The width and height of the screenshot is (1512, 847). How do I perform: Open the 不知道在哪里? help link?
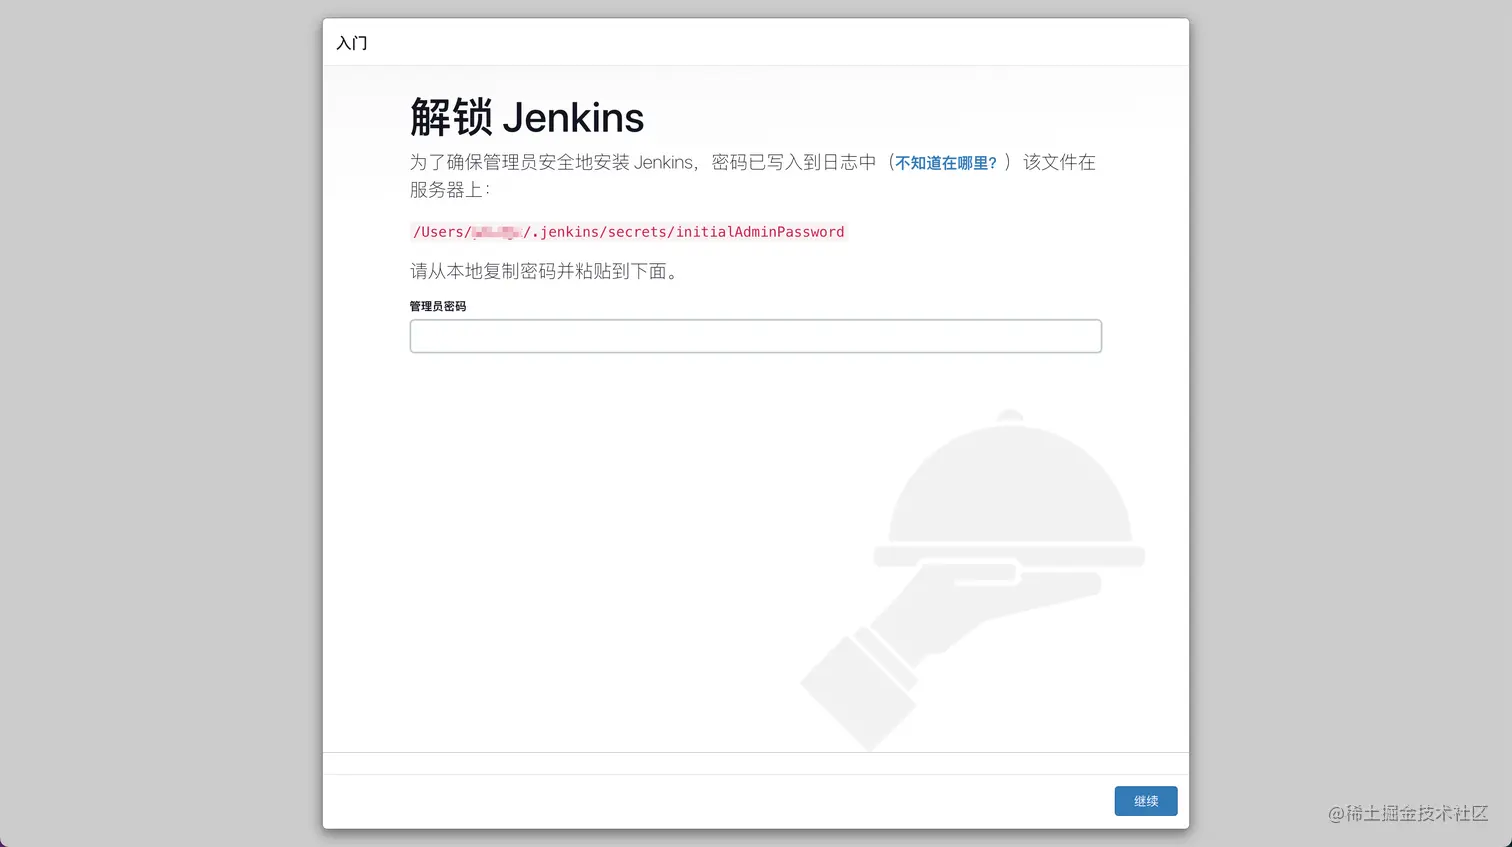pos(946,163)
